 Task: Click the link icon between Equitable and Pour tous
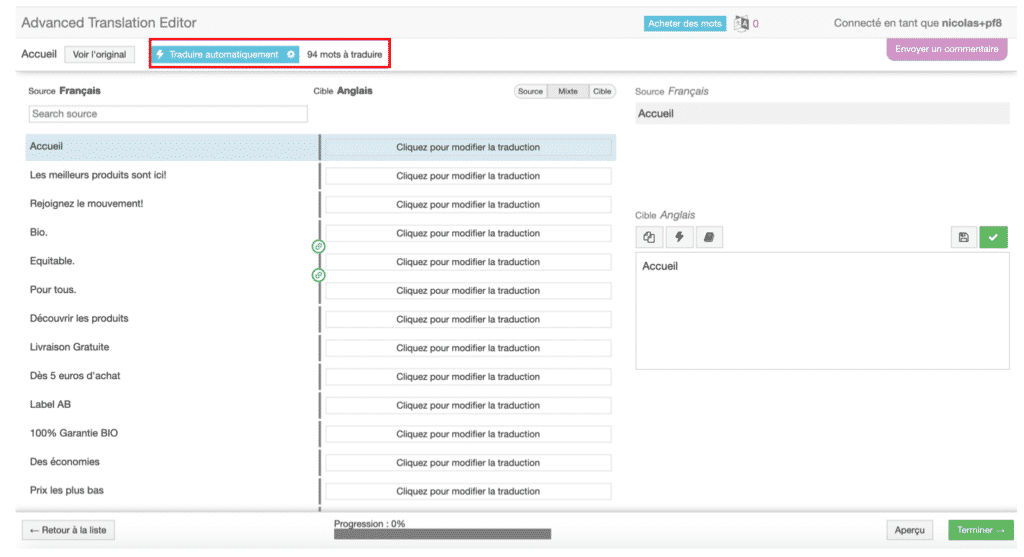click(x=318, y=275)
